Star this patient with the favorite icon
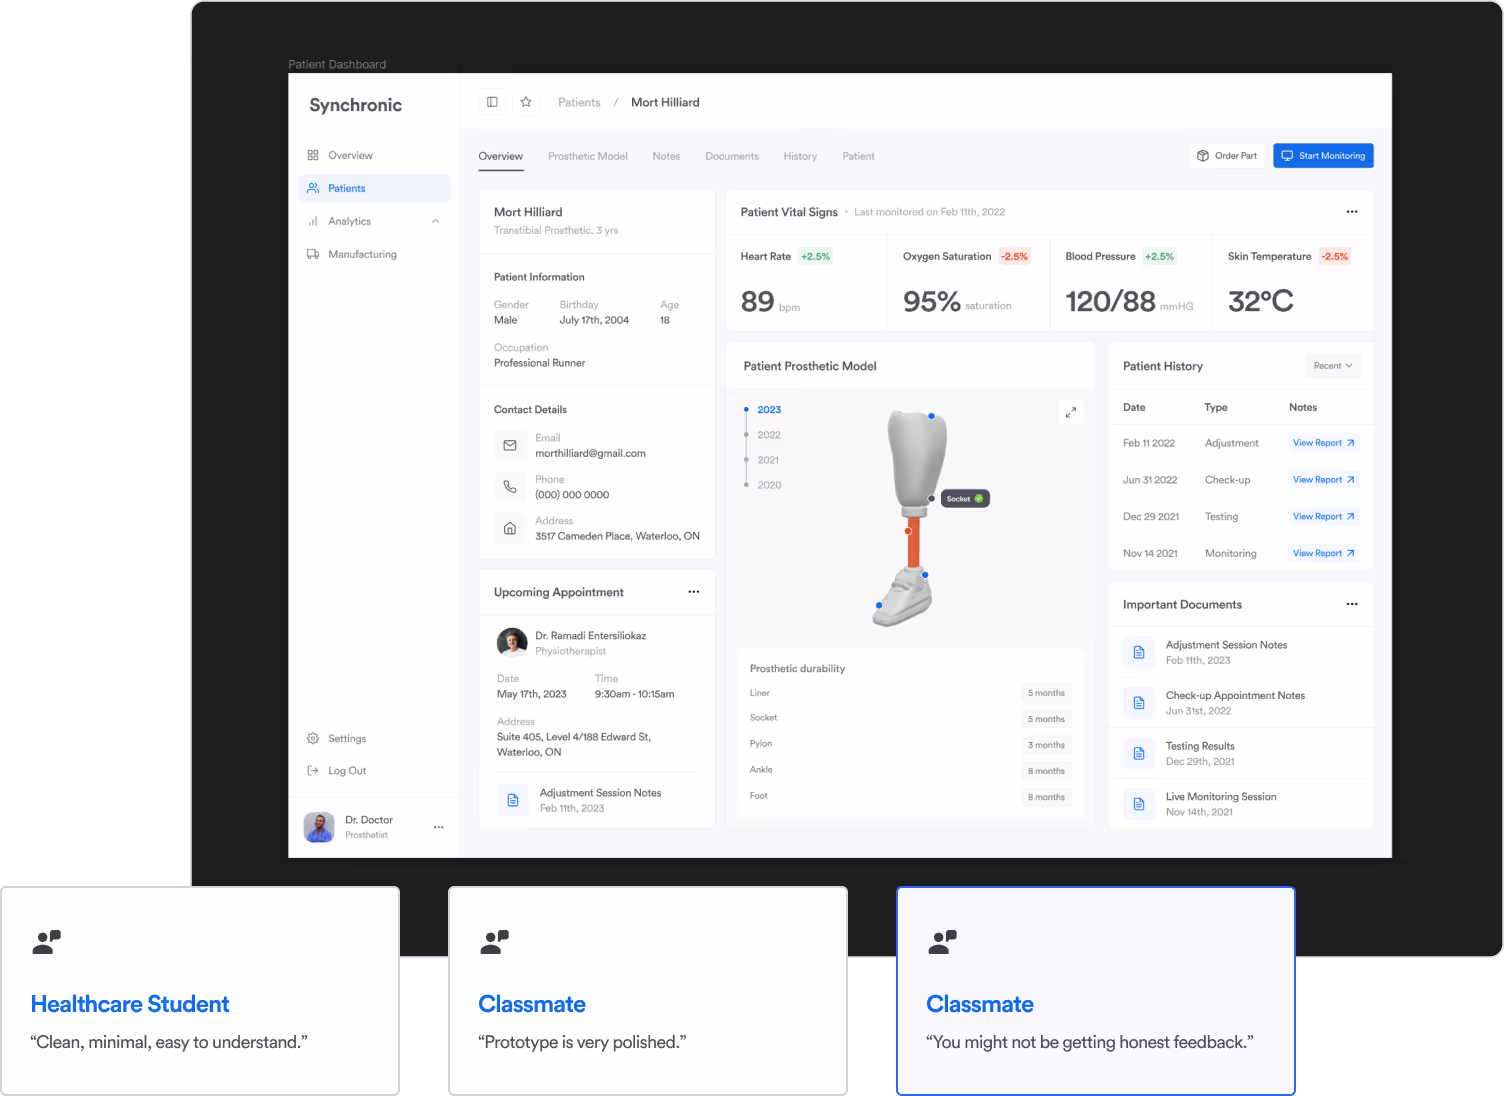The width and height of the screenshot is (1504, 1096). 526,102
